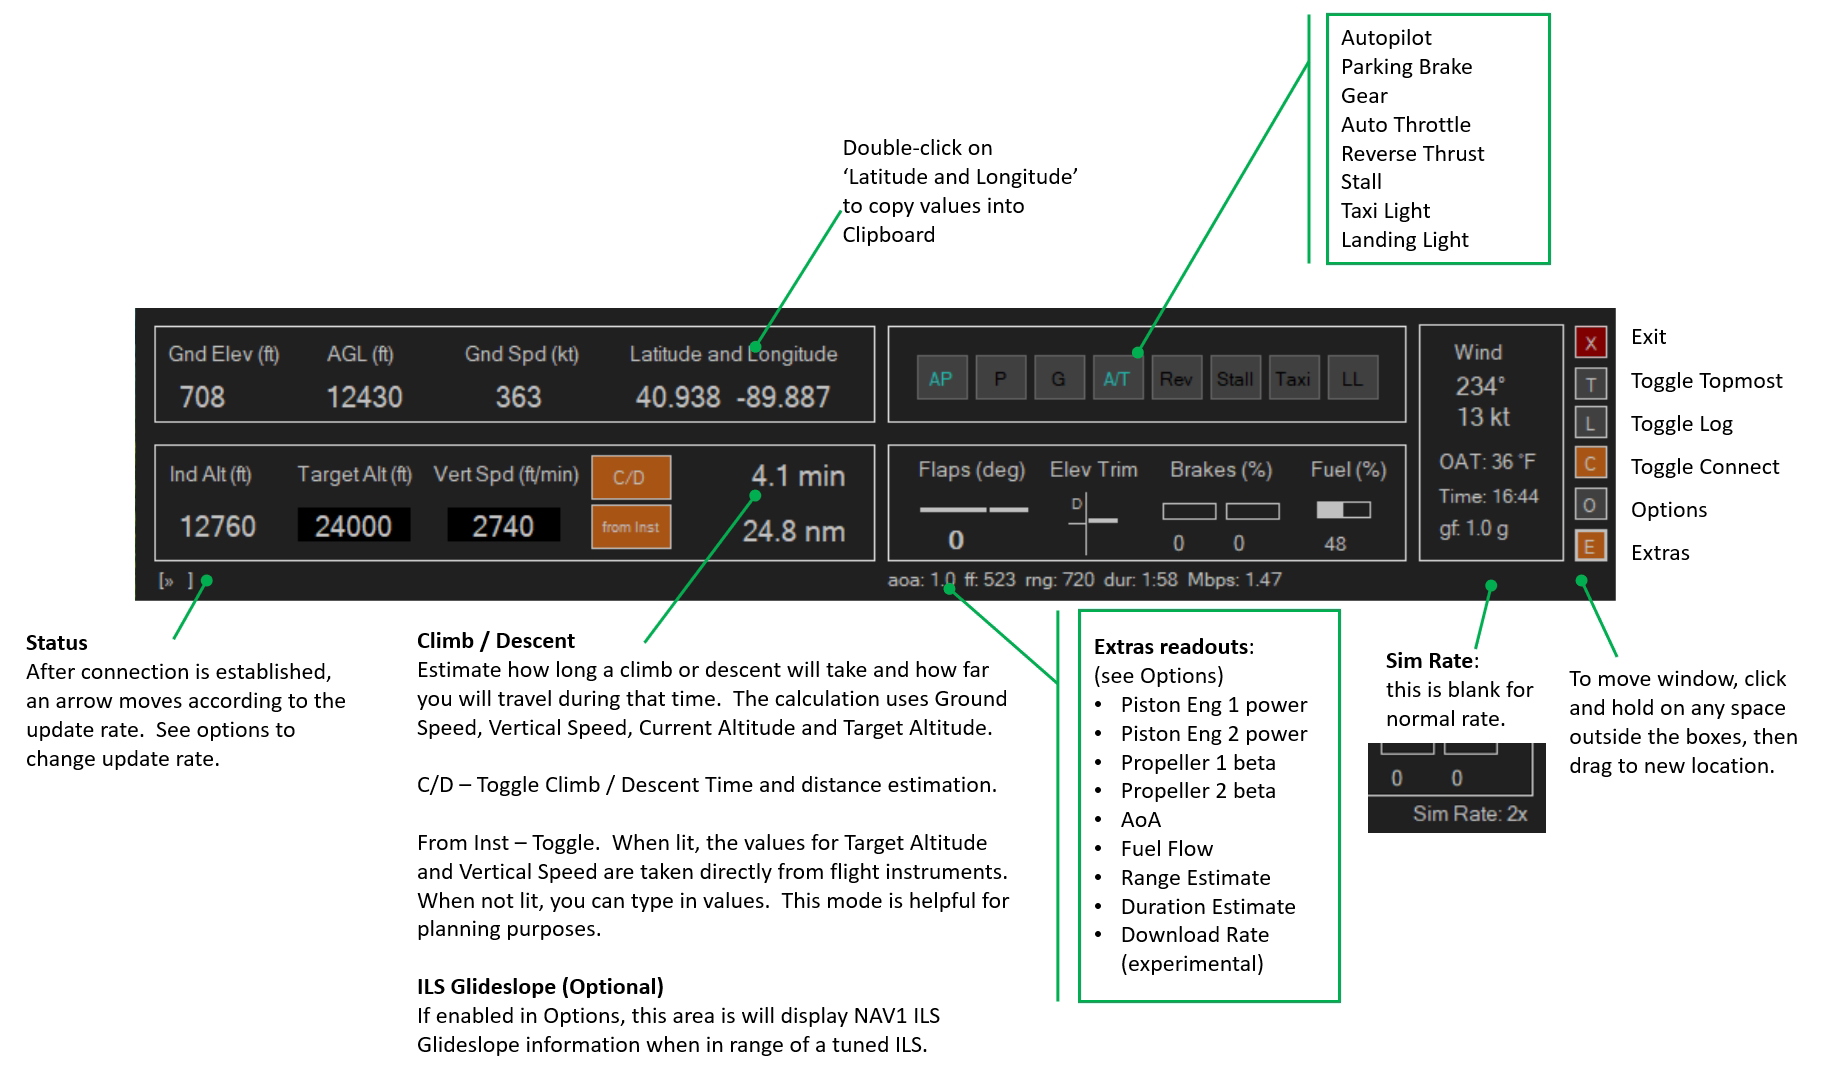Toggle the AP autopilot indicator
Screen dimensions: 1837x1070
pyautogui.click(x=941, y=379)
